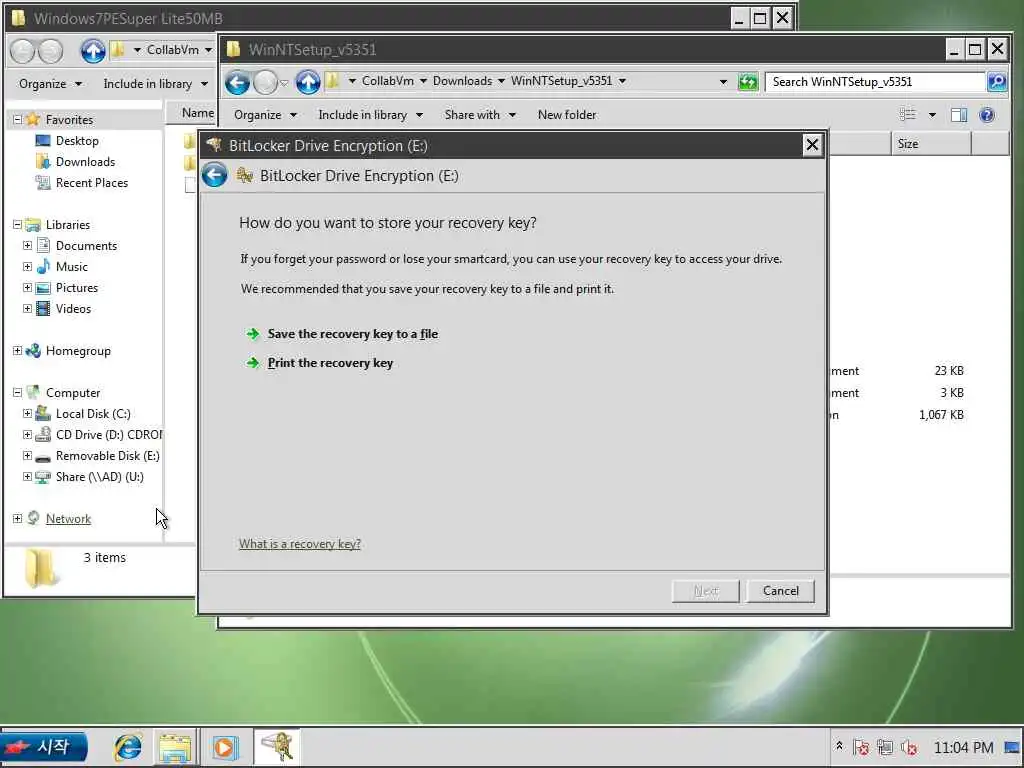Select Pictures library in sidebar
The width and height of the screenshot is (1024, 768).
pyautogui.click(x=76, y=287)
